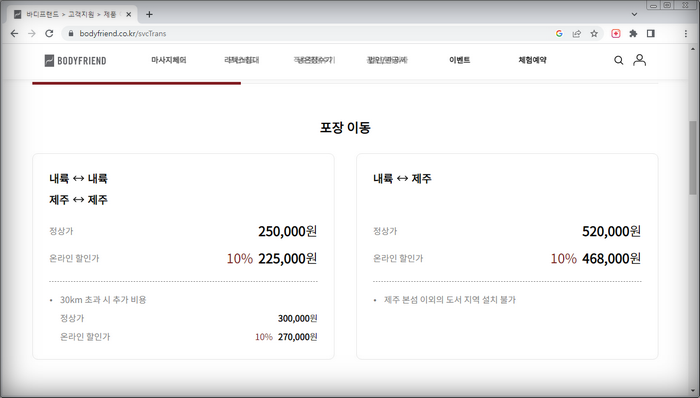Screen dimensions: 700x398
Task: Open the 이벤트 menu
Action: (459, 60)
